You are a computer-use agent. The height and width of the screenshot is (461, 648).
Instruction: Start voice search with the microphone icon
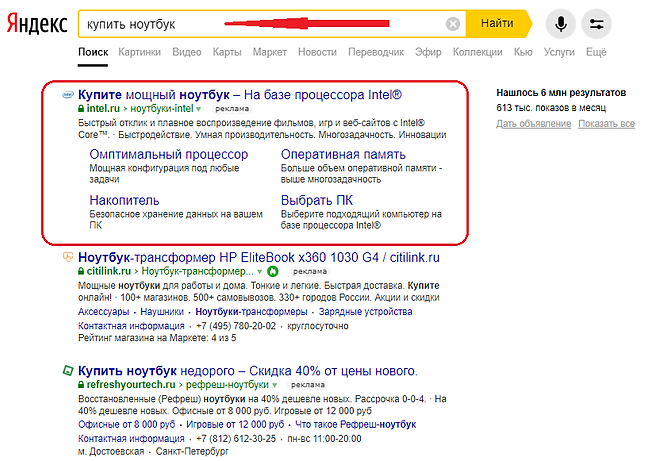tap(560, 24)
